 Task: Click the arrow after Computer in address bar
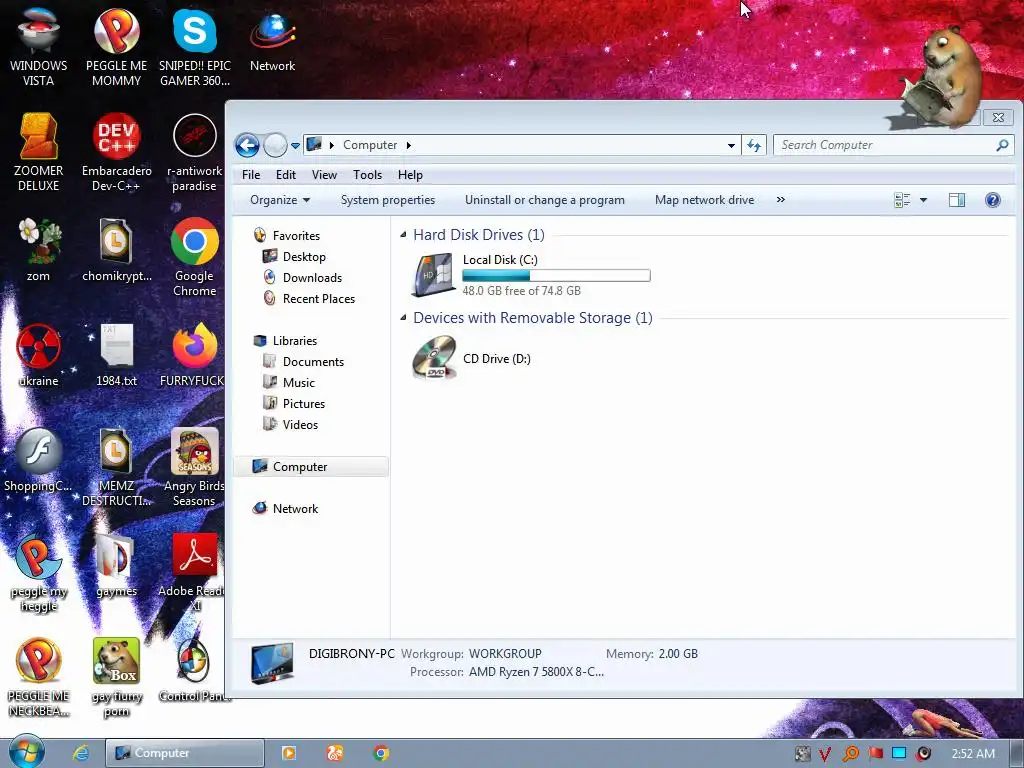(408, 145)
